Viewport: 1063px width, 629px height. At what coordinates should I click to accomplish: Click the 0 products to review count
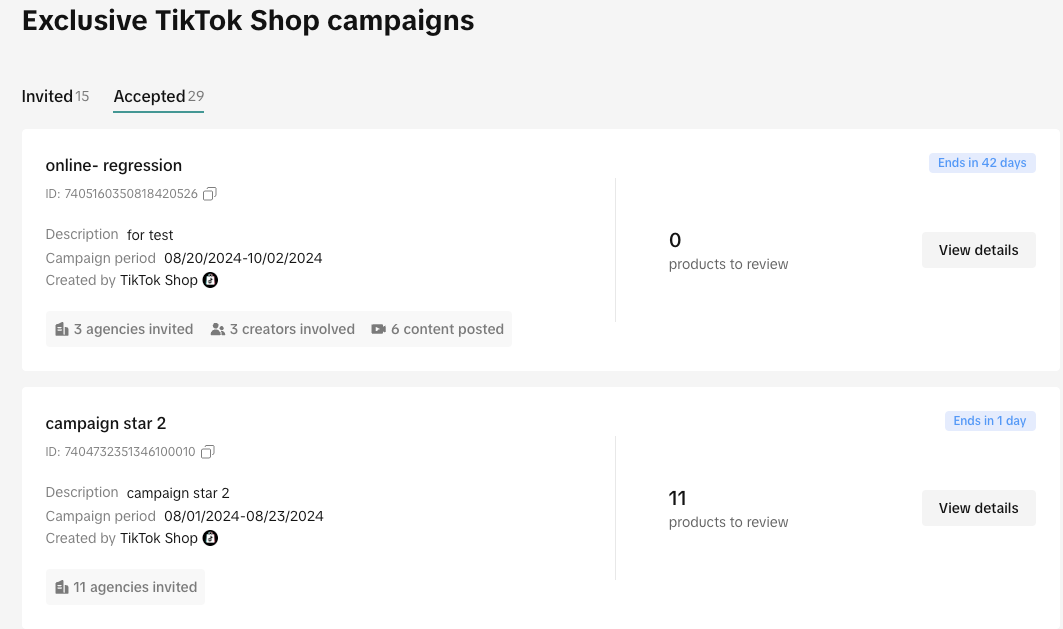675,240
